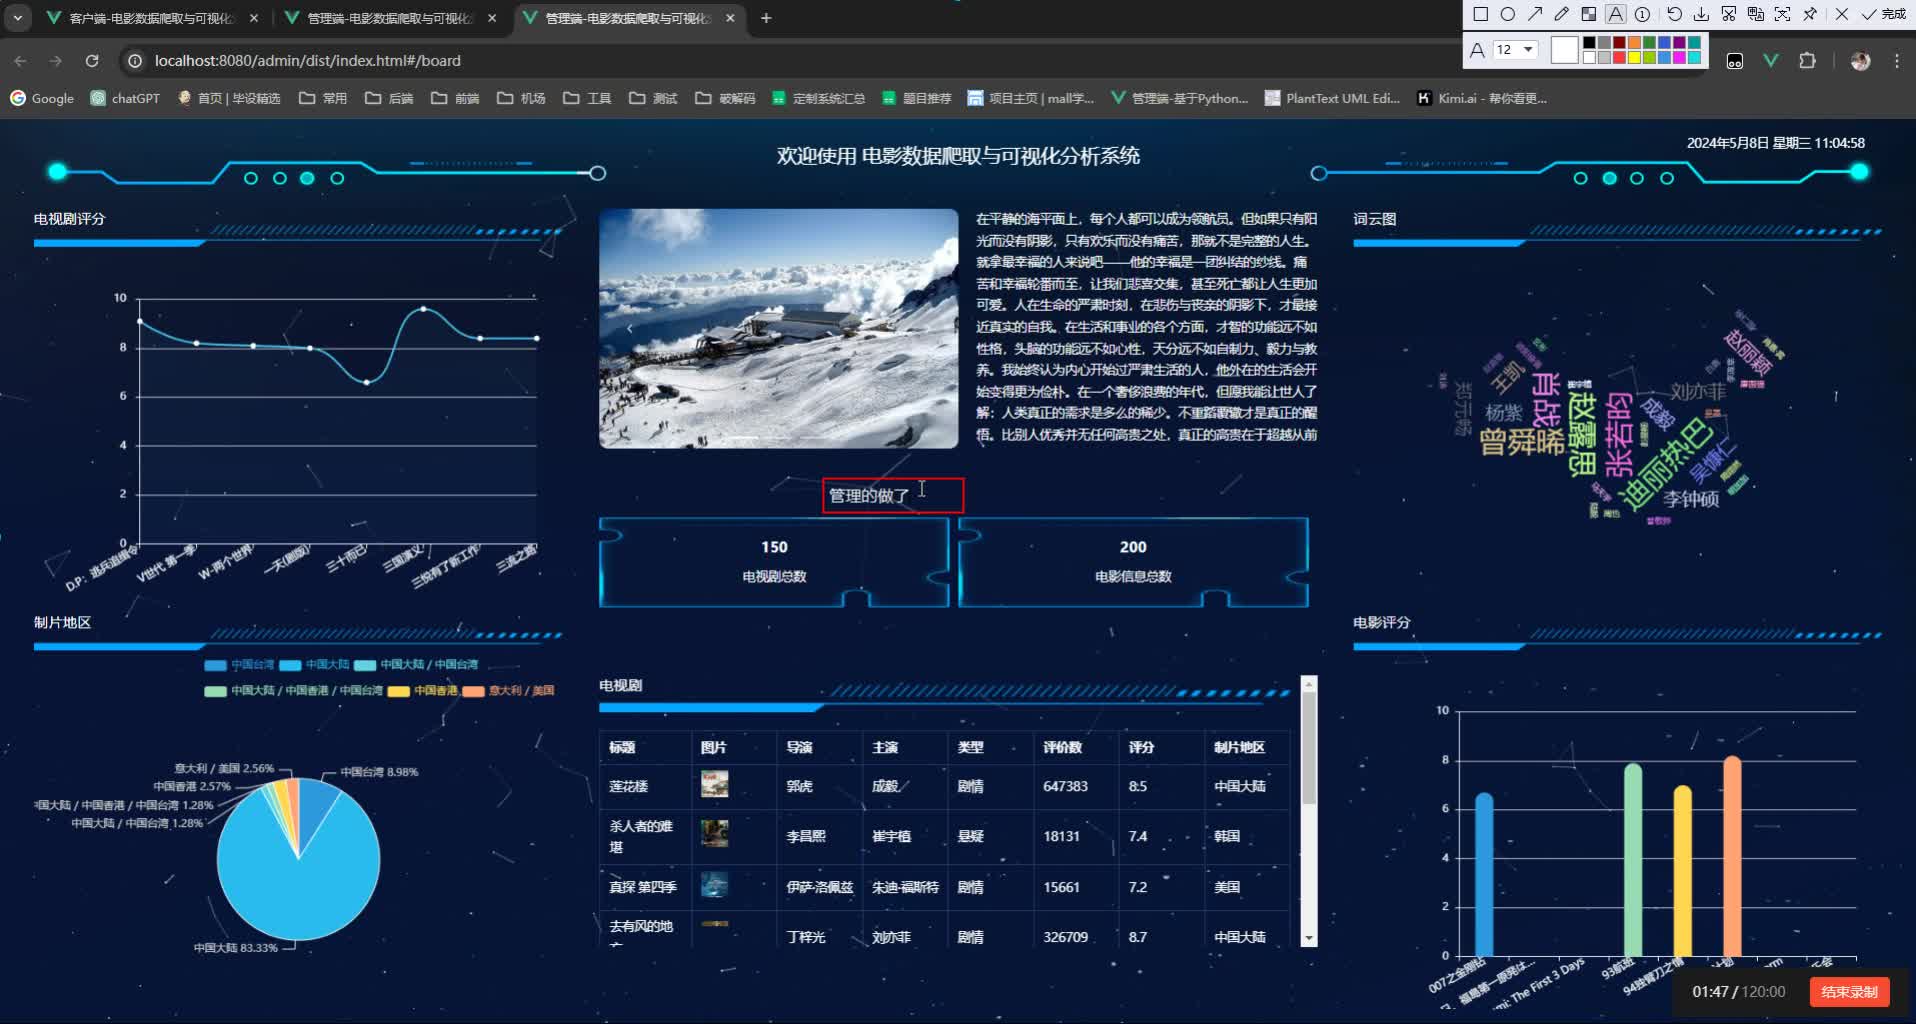The height and width of the screenshot is (1024, 1916).
Task: Click the long screenshot scissors icon
Action: coord(1729,14)
